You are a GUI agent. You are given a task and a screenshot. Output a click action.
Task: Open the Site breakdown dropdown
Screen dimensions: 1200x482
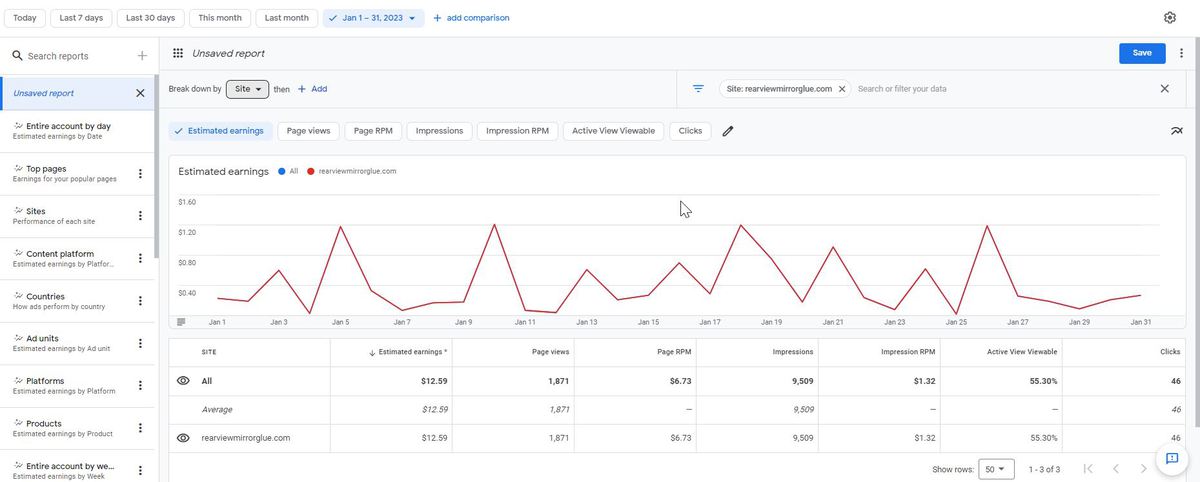point(248,89)
